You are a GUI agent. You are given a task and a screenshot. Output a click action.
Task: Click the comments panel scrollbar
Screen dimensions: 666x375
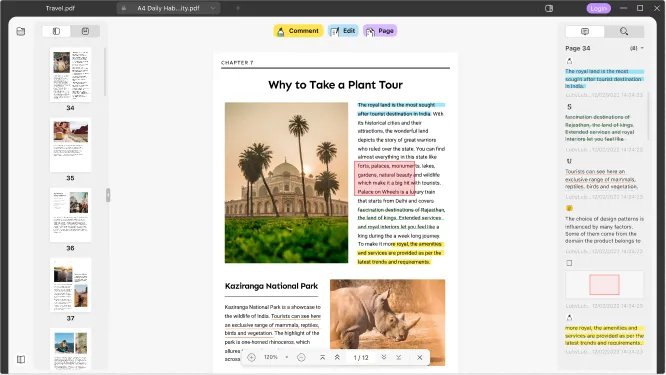649,116
